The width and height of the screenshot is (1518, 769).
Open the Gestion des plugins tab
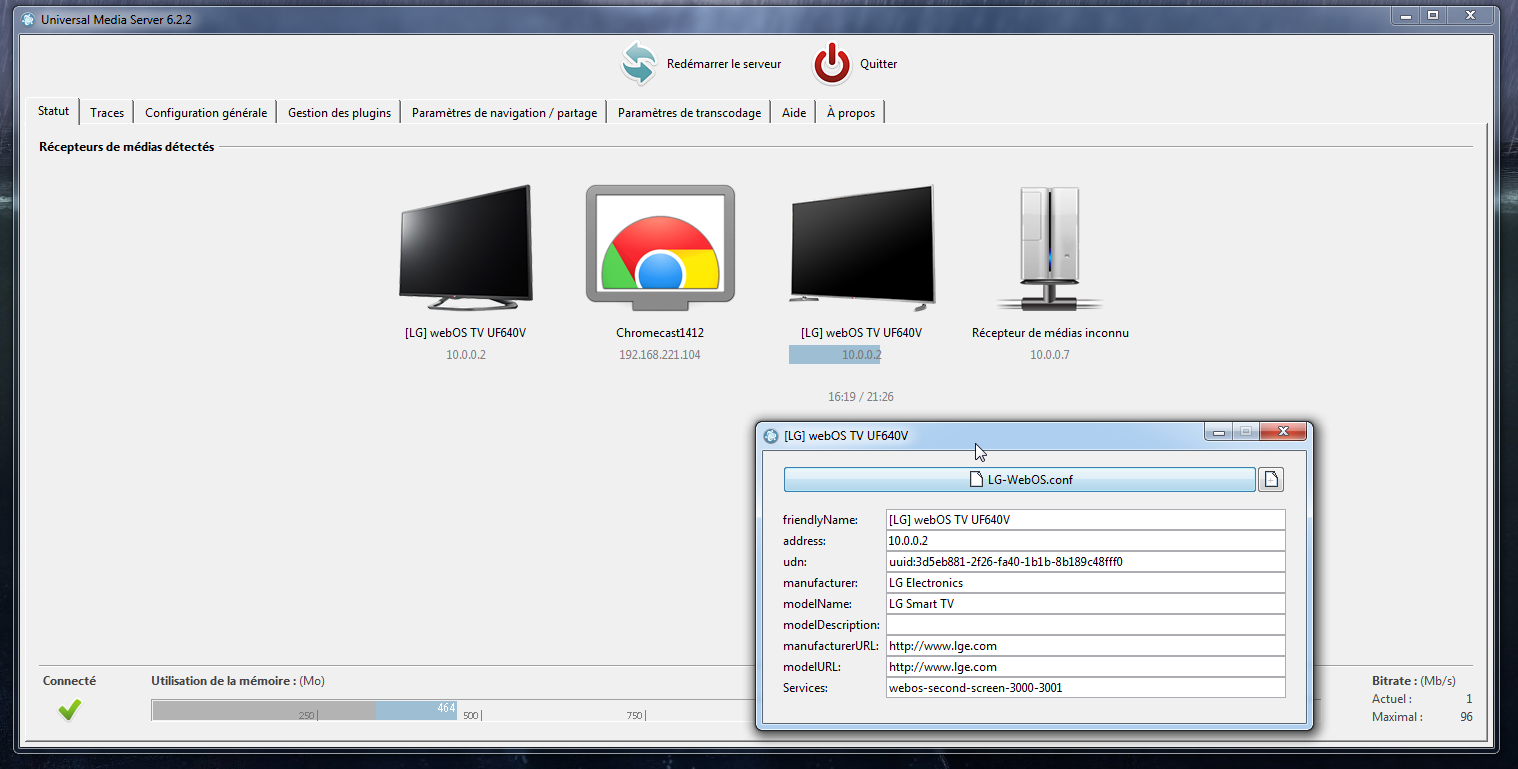339,113
